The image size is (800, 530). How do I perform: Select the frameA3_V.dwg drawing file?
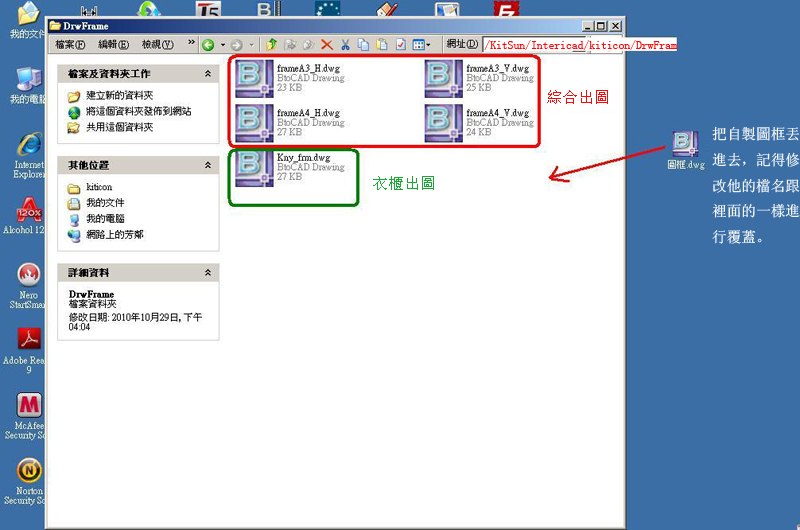[444, 80]
